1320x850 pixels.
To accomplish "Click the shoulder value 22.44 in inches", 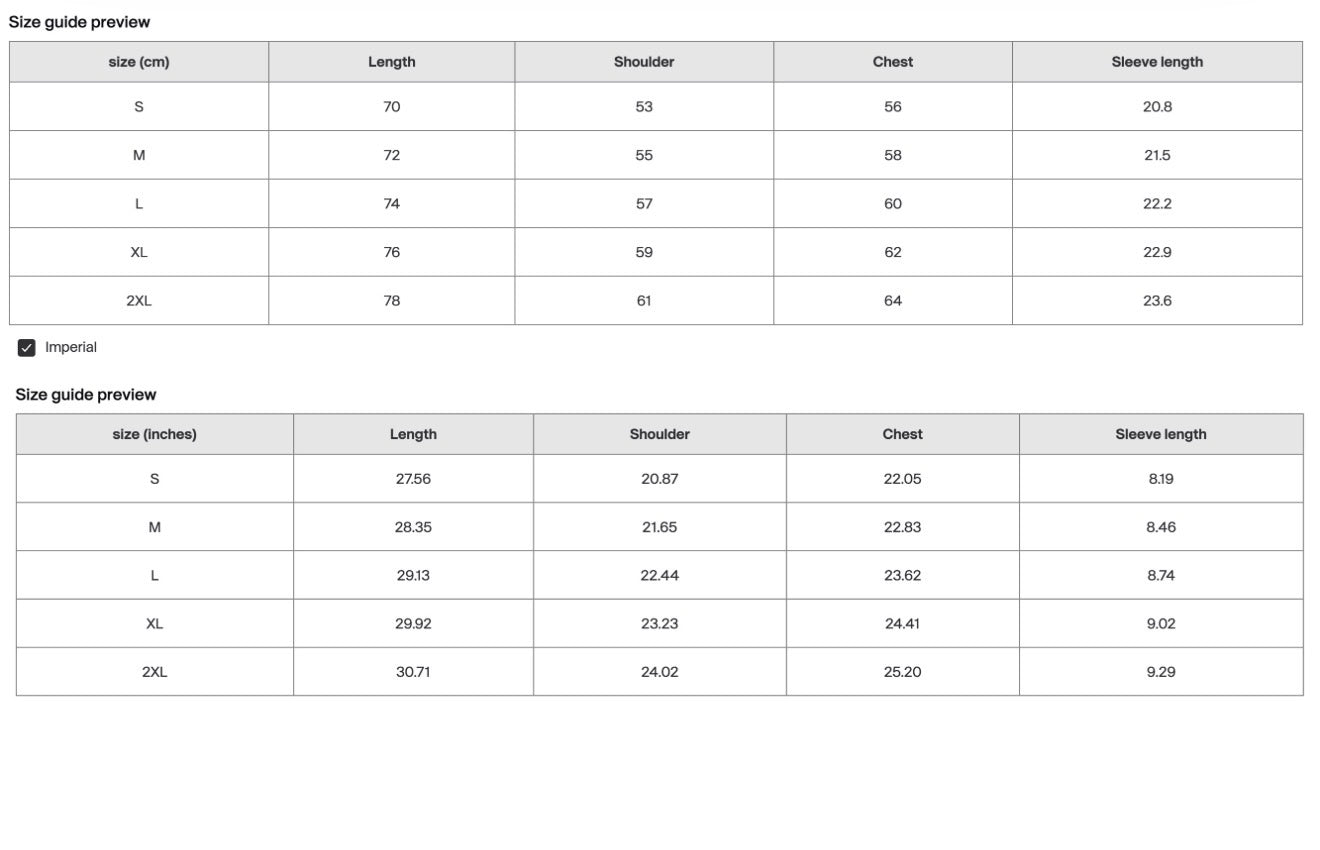I will (x=660, y=576).
